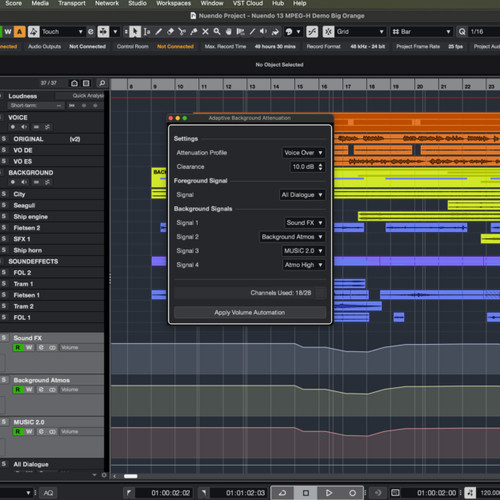Toggle Read automation on MUSIC 2.0 track
The height and width of the screenshot is (500, 500).
(18, 432)
